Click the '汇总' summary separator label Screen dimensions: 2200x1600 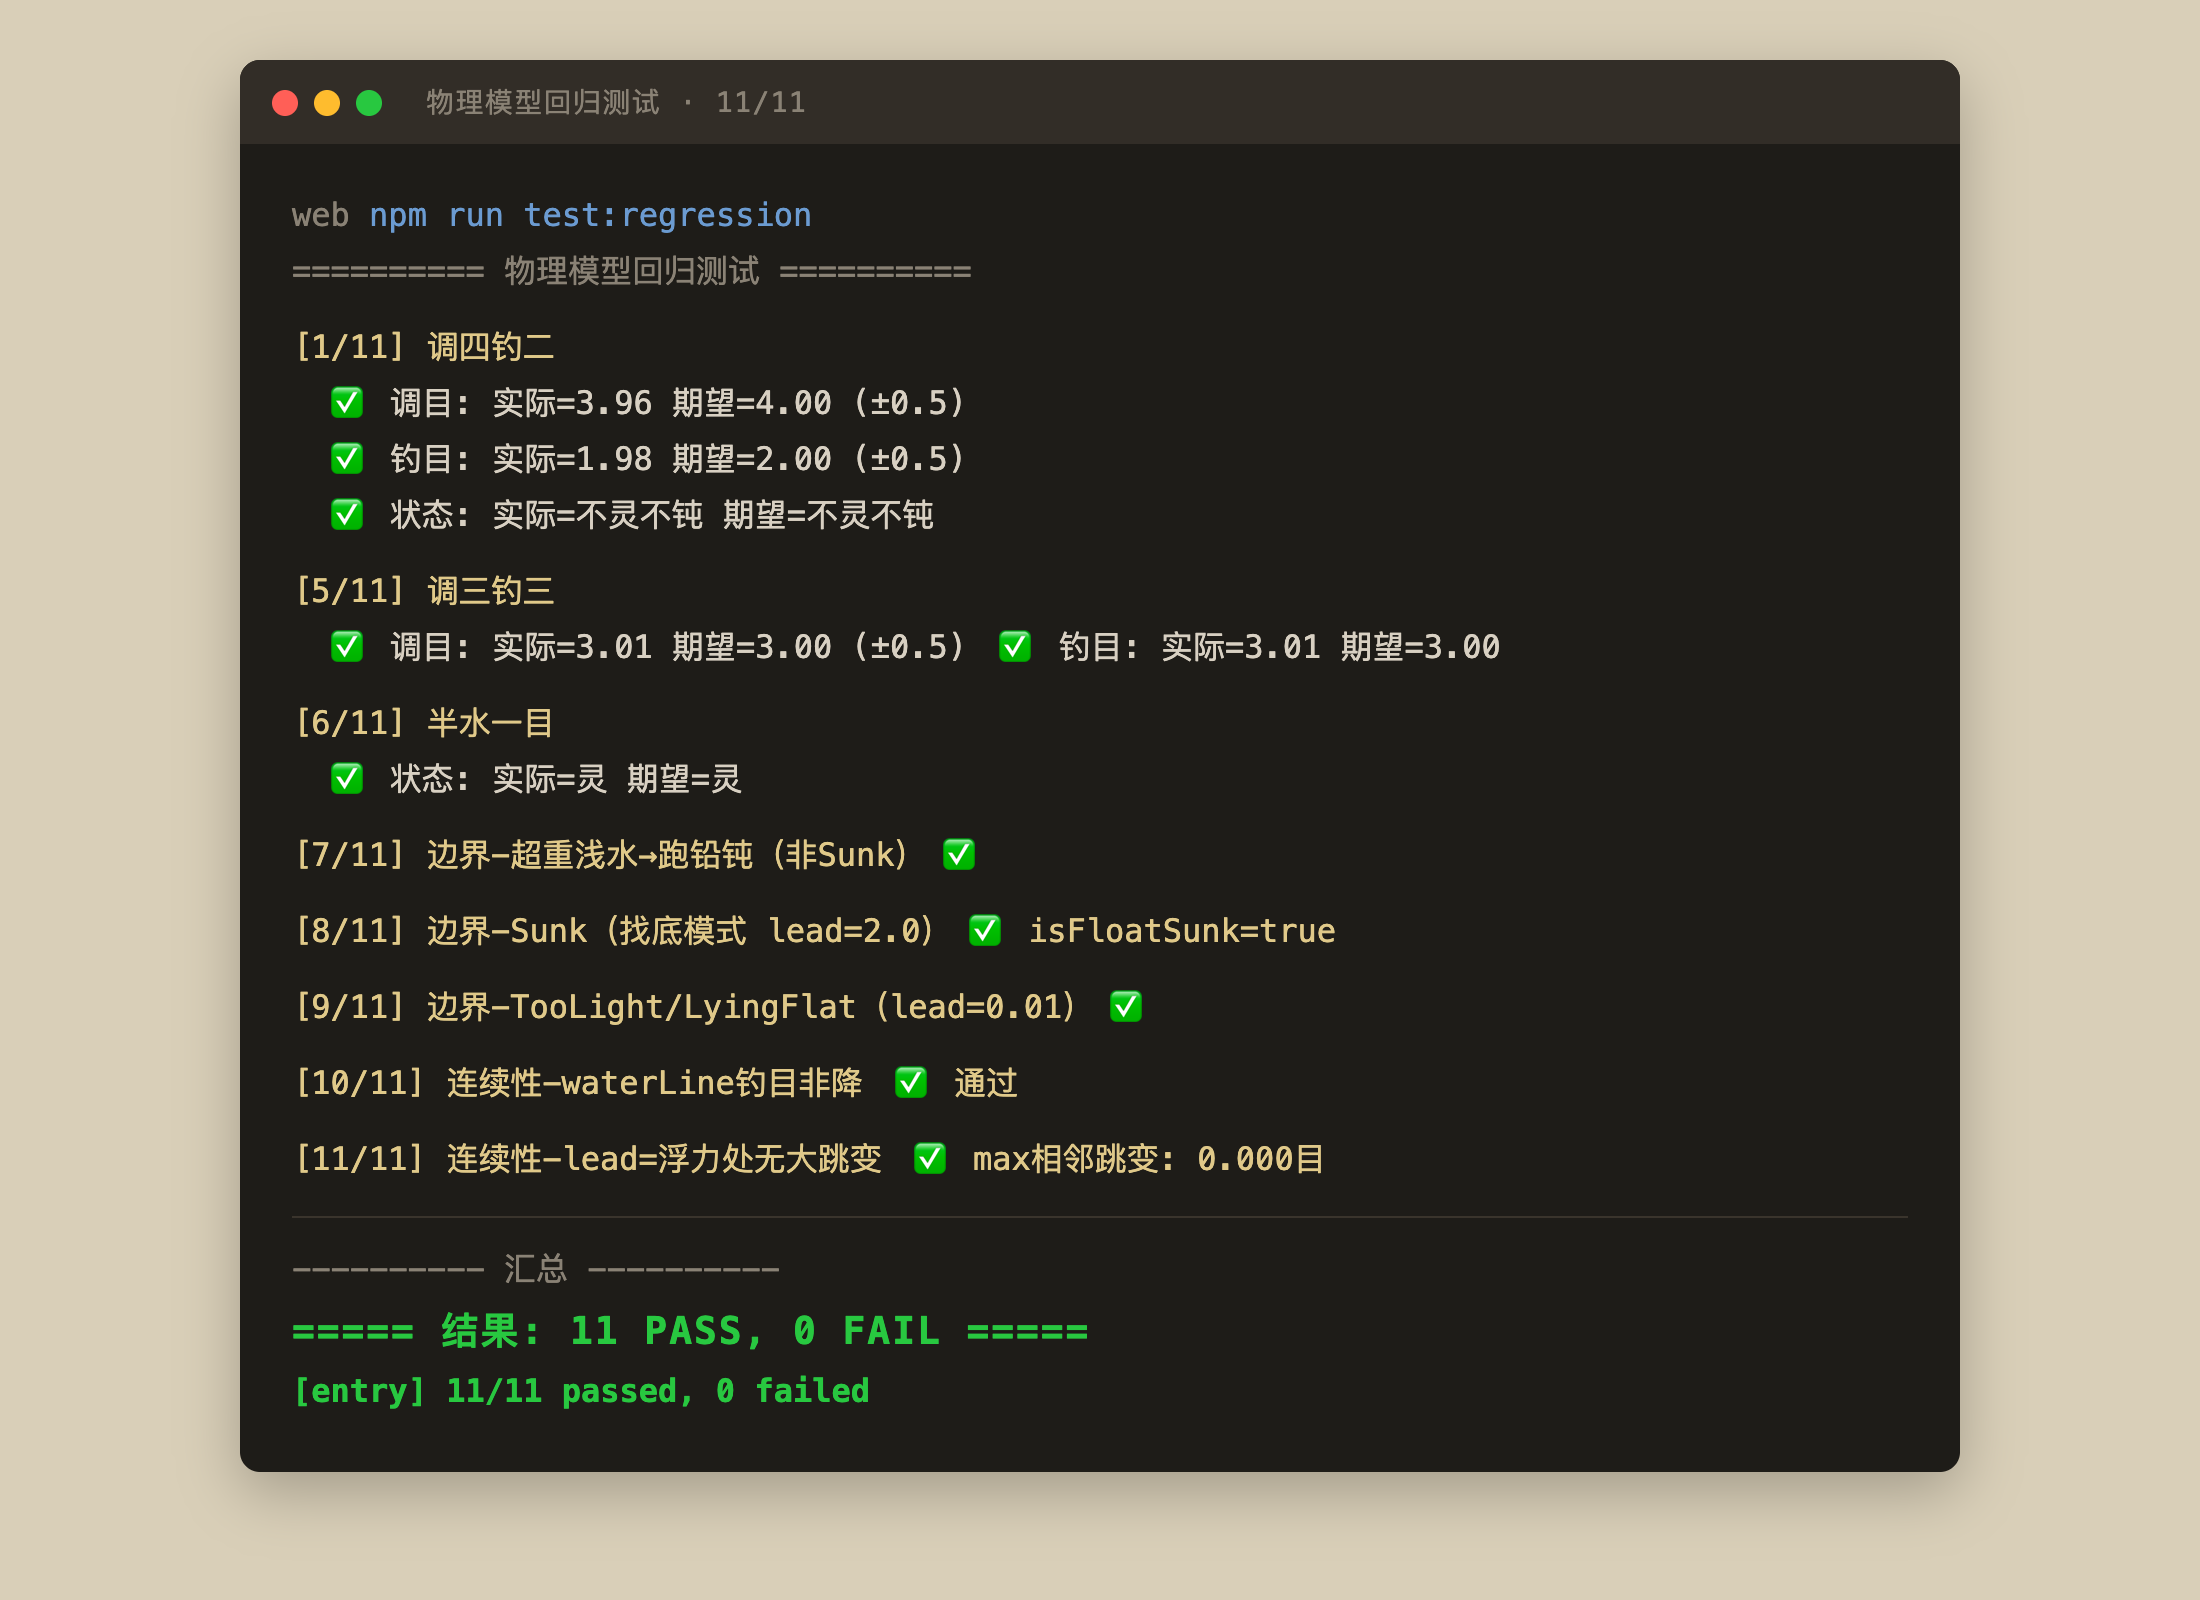coord(535,1269)
